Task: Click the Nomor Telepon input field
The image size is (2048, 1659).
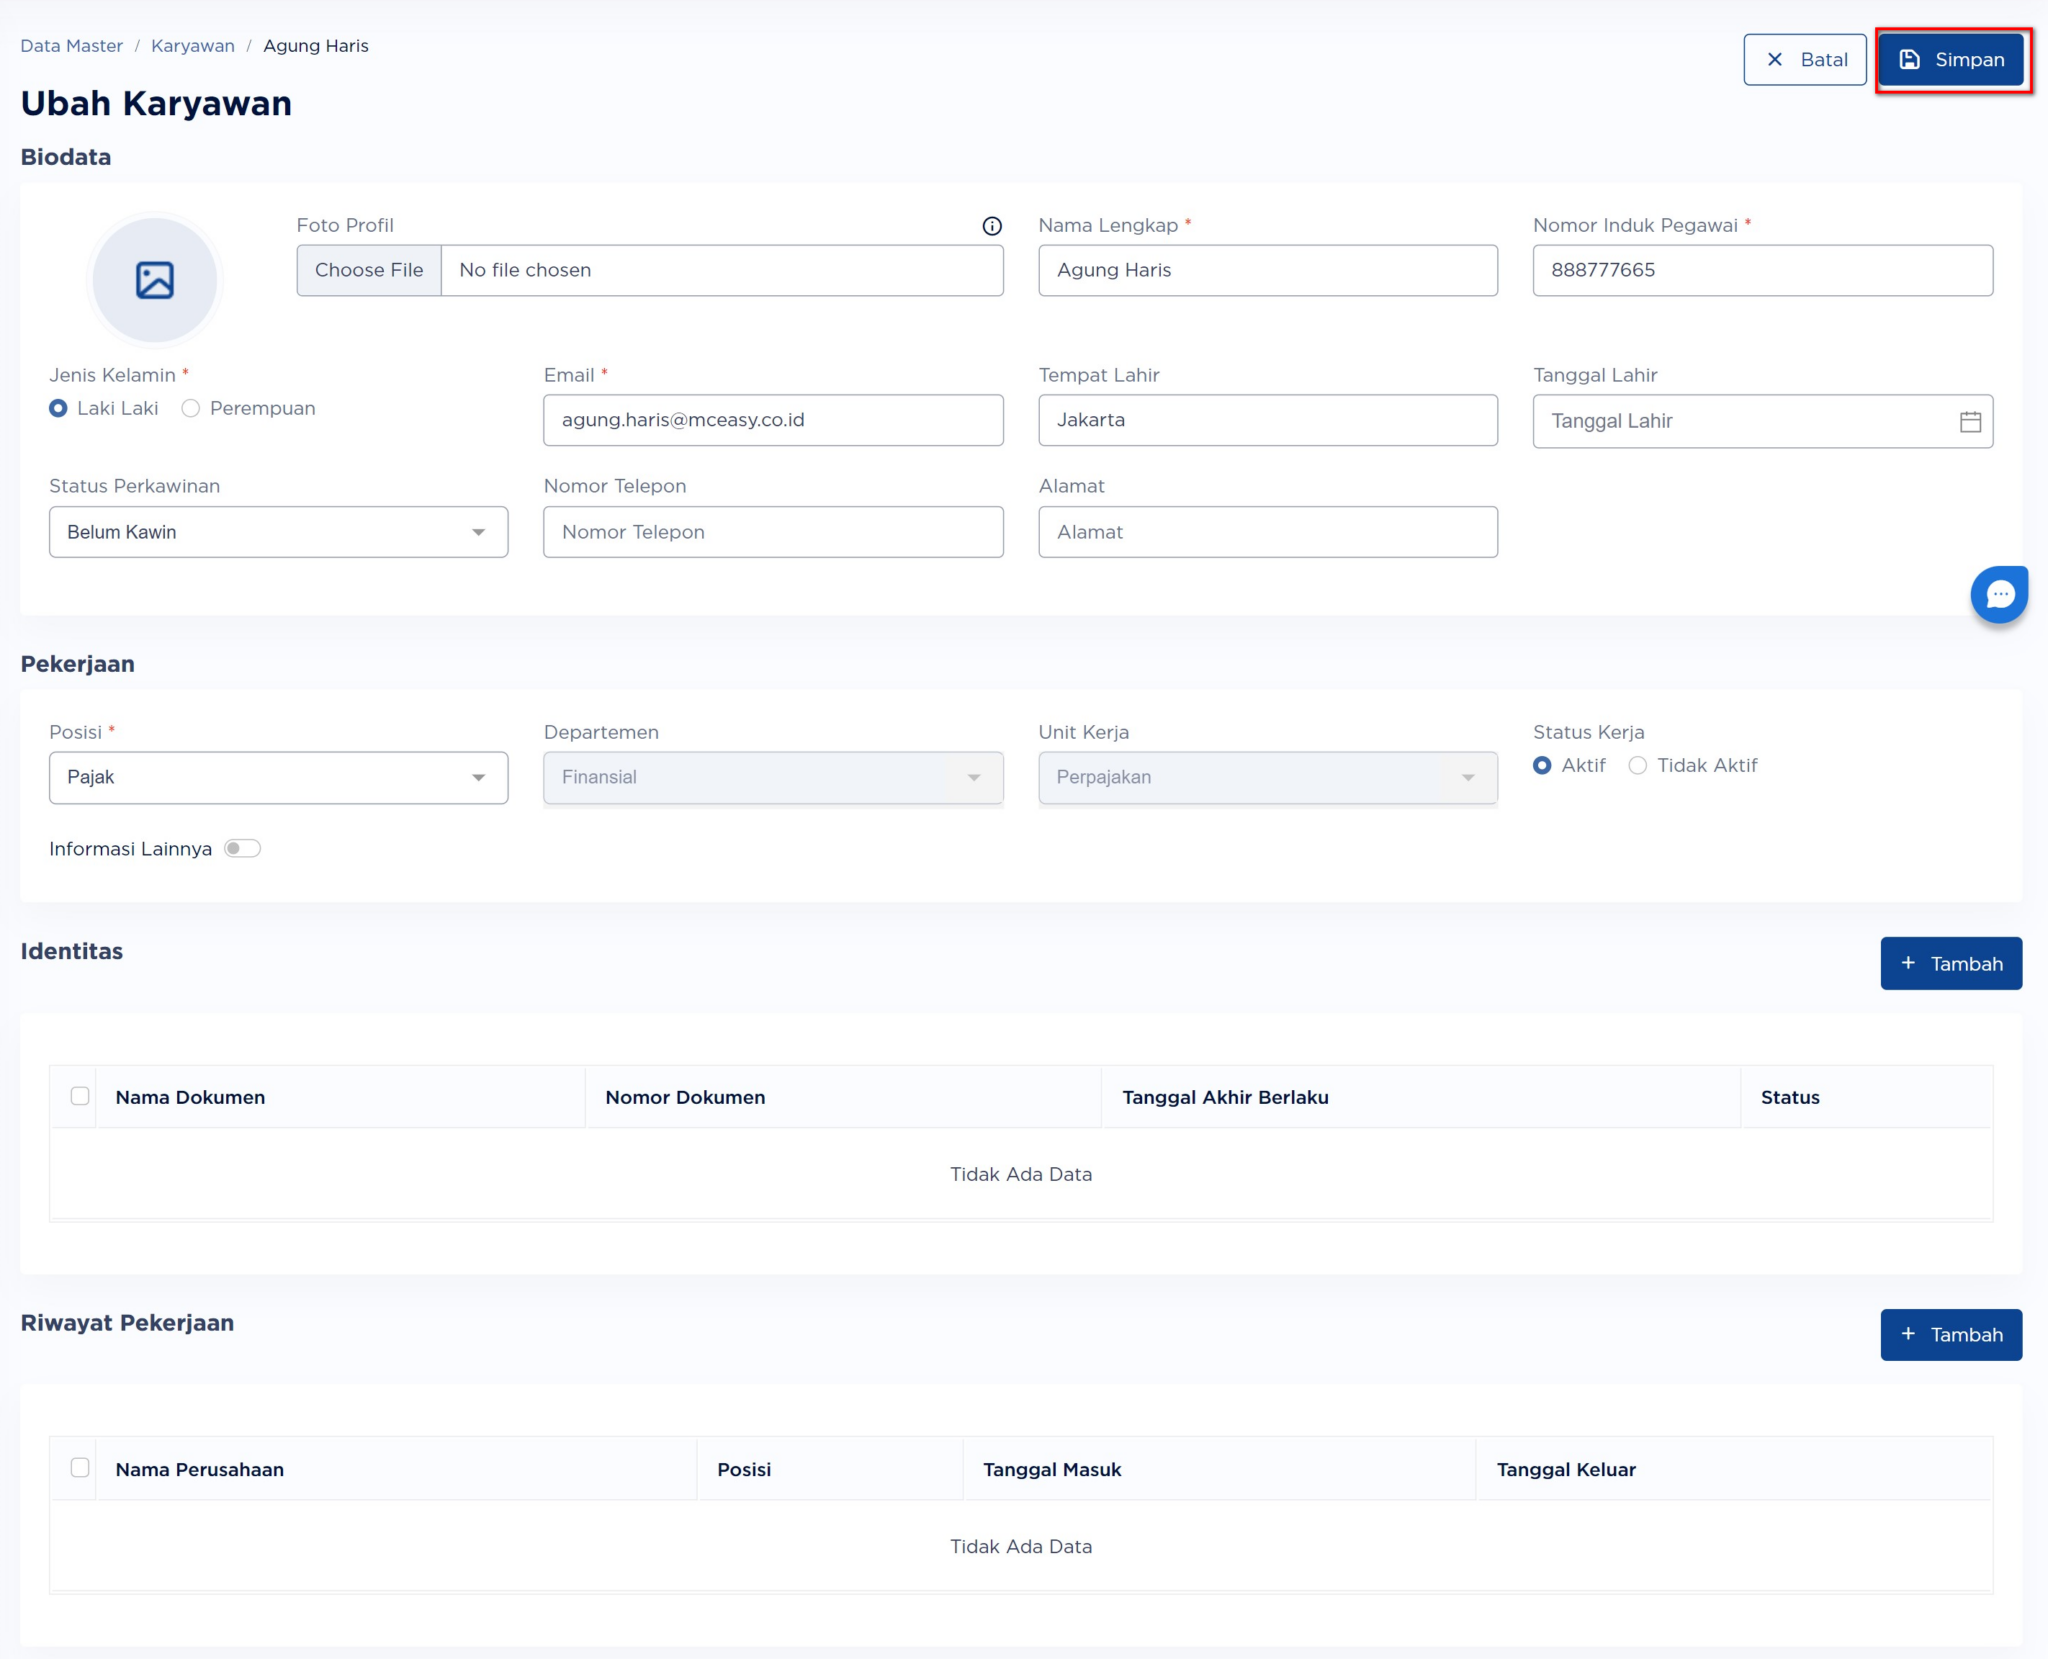Action: click(772, 532)
